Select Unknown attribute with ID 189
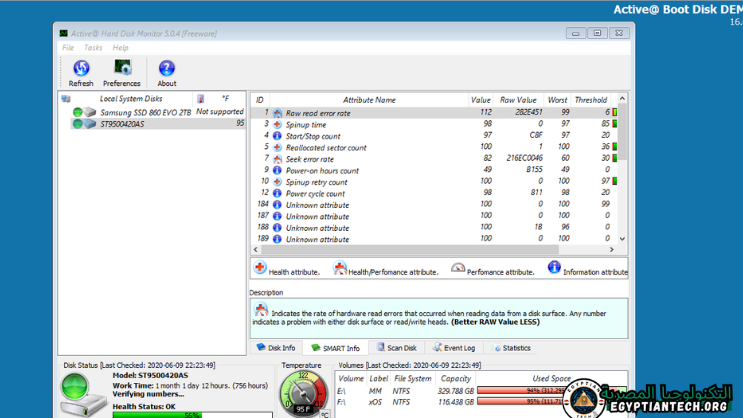The width and height of the screenshot is (743, 418). click(434, 239)
